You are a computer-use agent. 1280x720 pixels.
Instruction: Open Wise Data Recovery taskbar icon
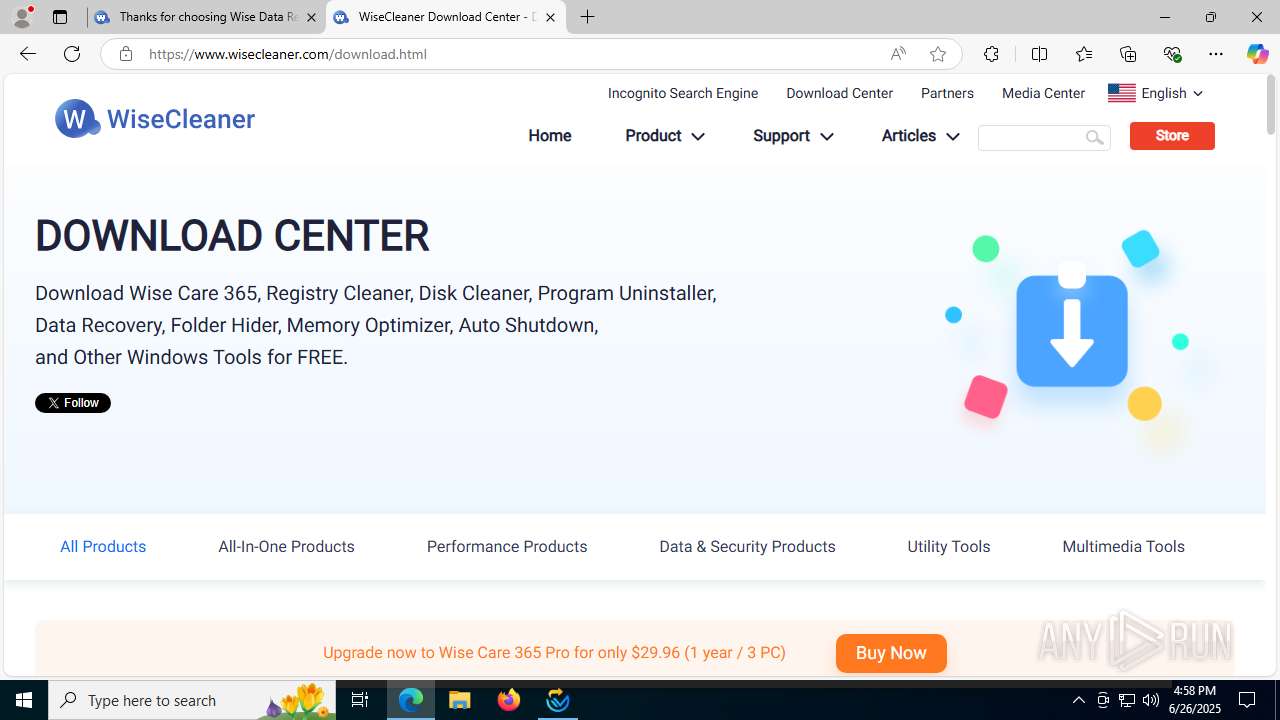[558, 700]
